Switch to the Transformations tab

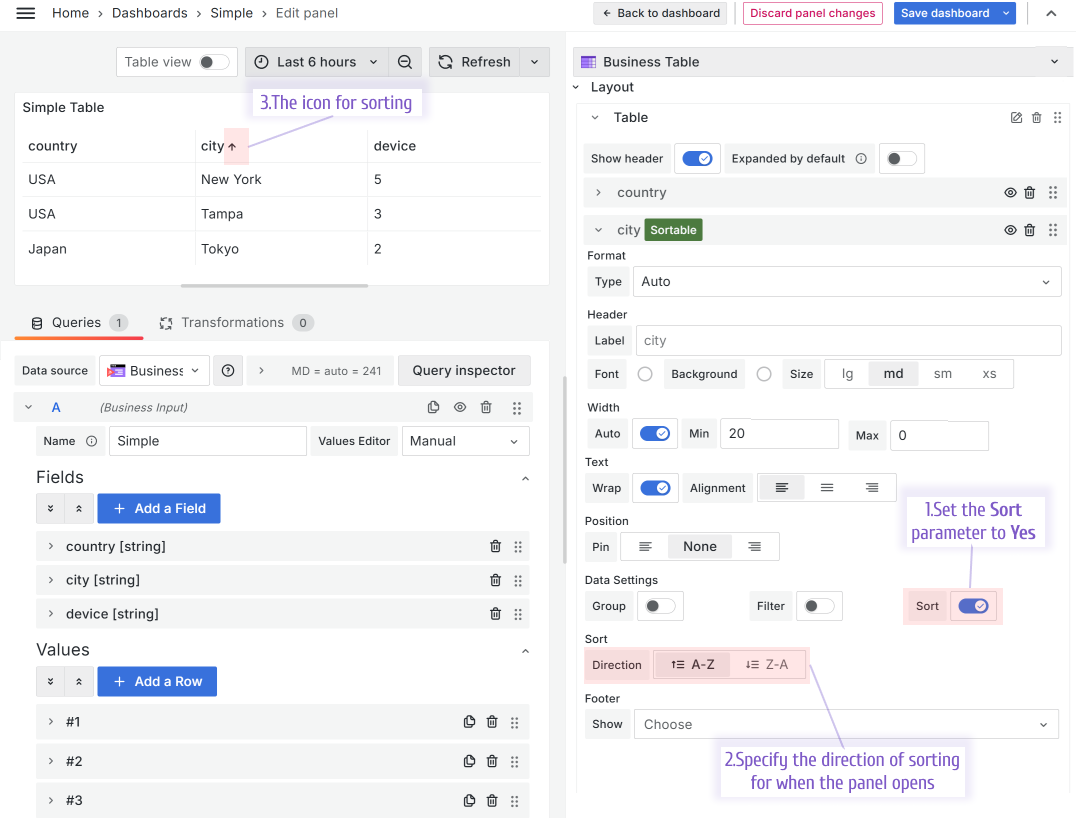pos(236,322)
